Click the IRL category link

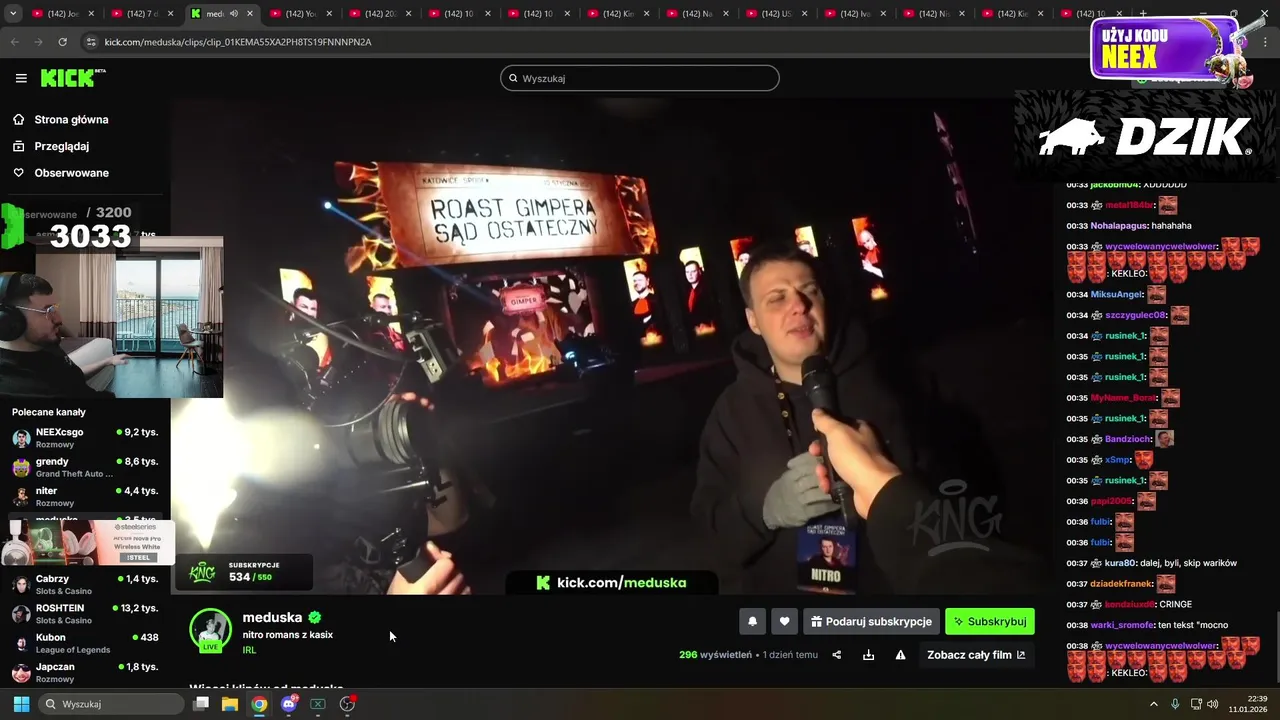click(x=249, y=650)
